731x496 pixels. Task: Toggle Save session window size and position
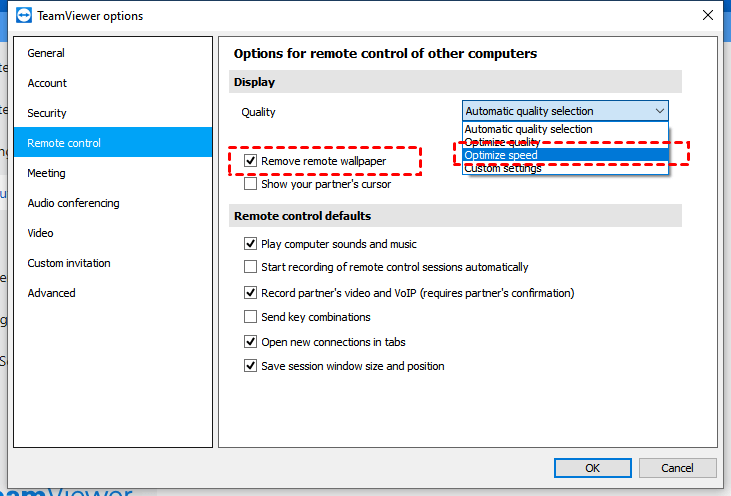click(251, 366)
